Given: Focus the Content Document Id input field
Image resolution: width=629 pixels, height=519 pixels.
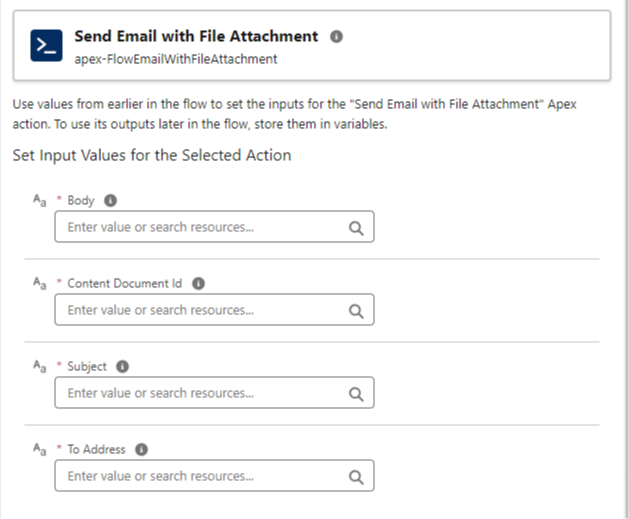Looking at the screenshot, I should [x=200, y=310].
